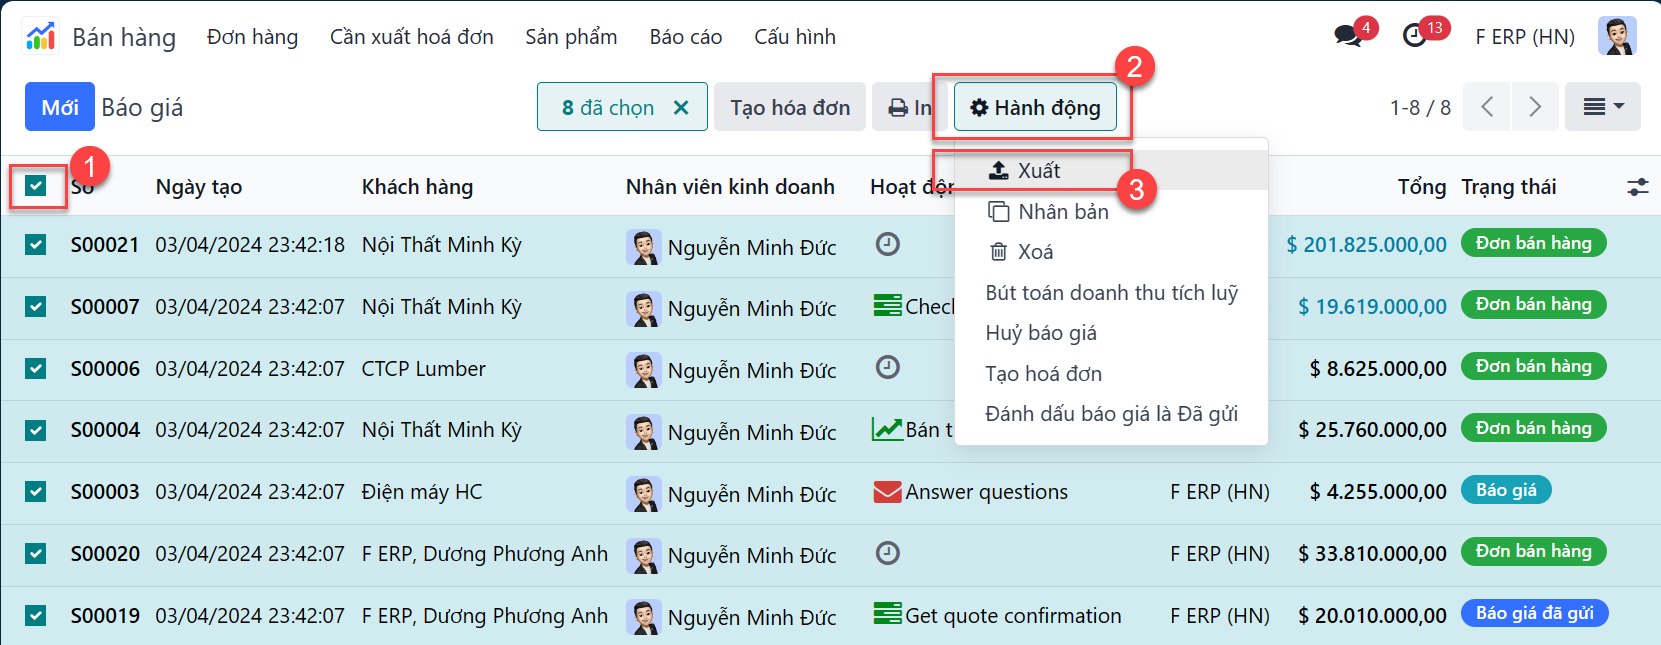Sort by the Ngày tạo column header

(199, 187)
